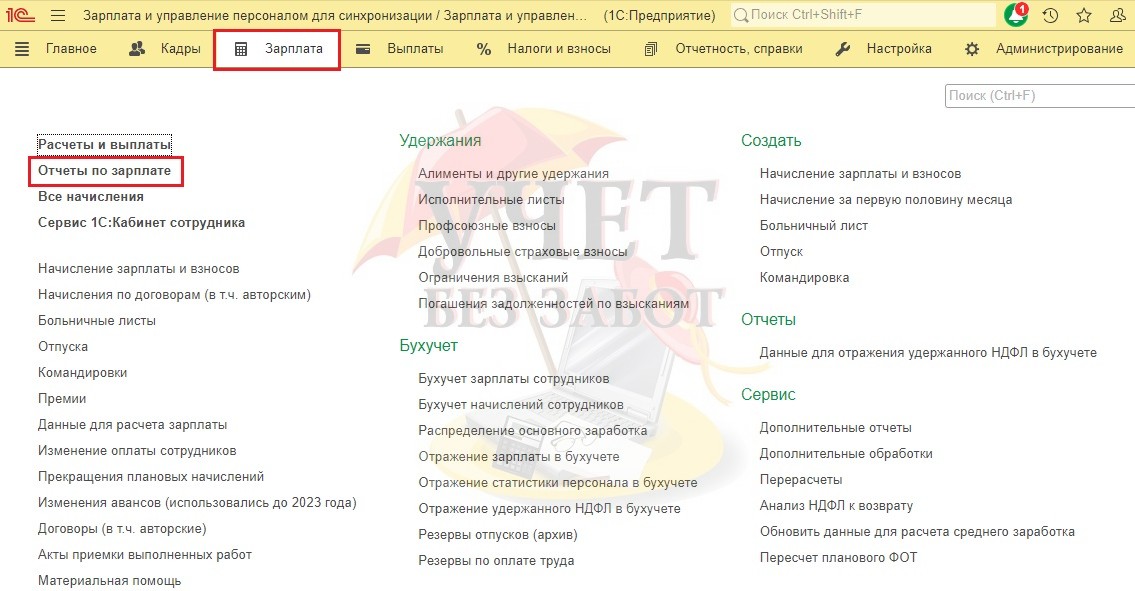Open the Главное section
1135x591 pixels.
click(x=71, y=49)
